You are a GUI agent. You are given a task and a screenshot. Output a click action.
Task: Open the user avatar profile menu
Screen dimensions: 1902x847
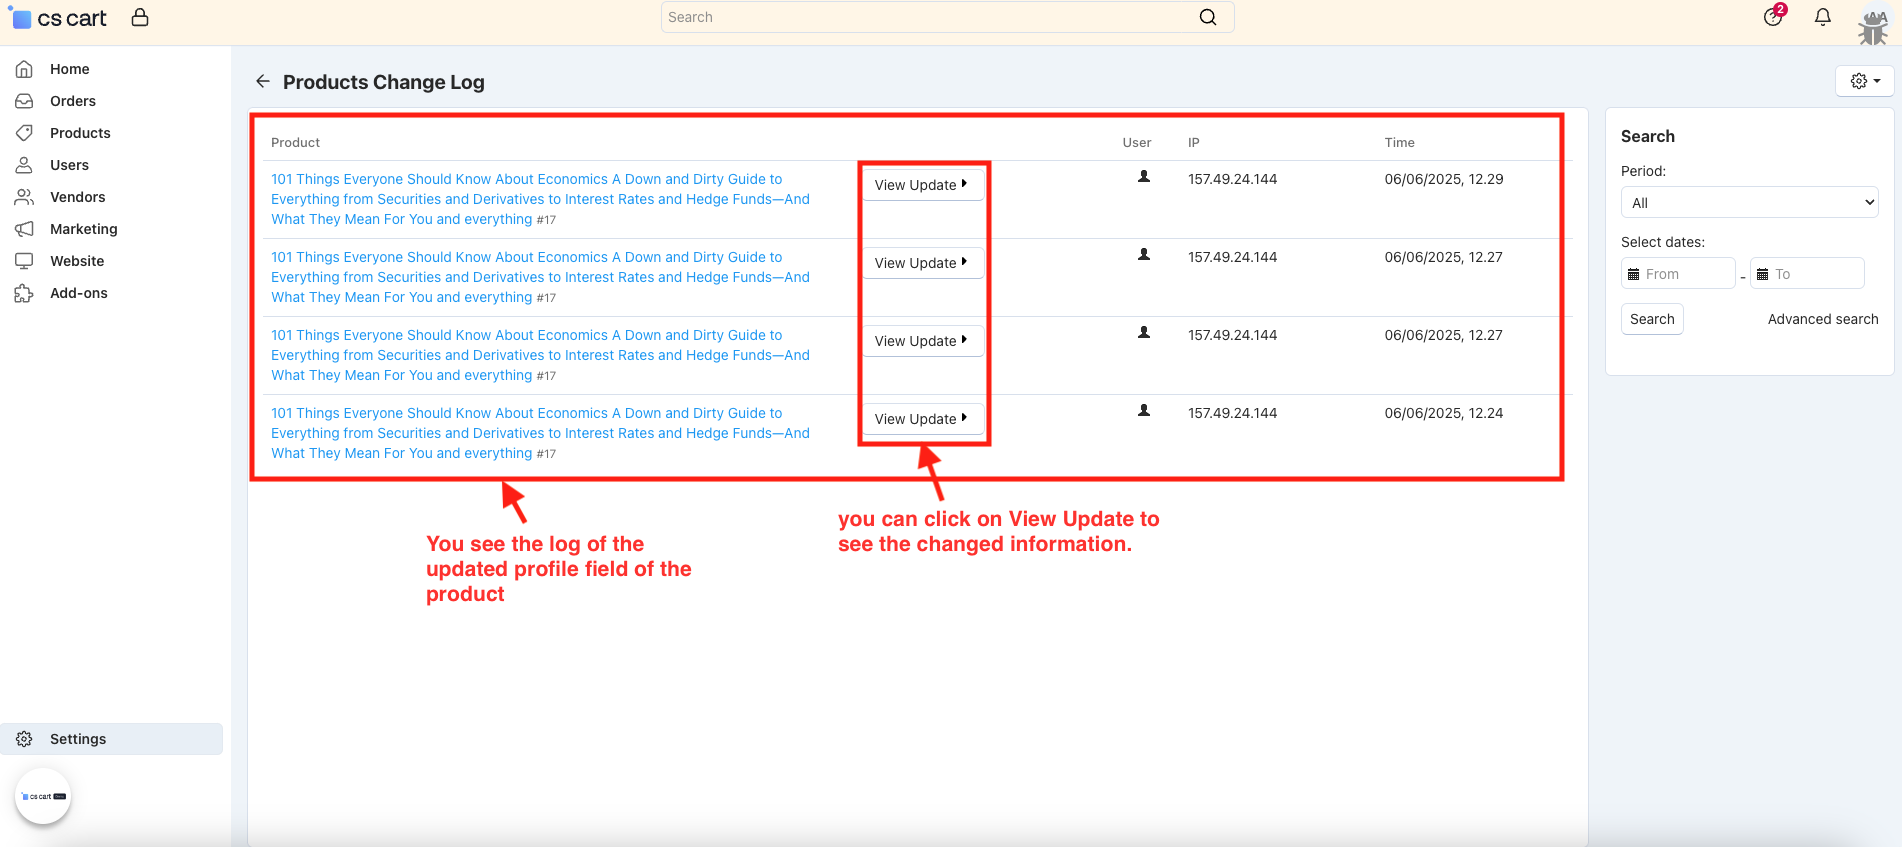(1873, 25)
